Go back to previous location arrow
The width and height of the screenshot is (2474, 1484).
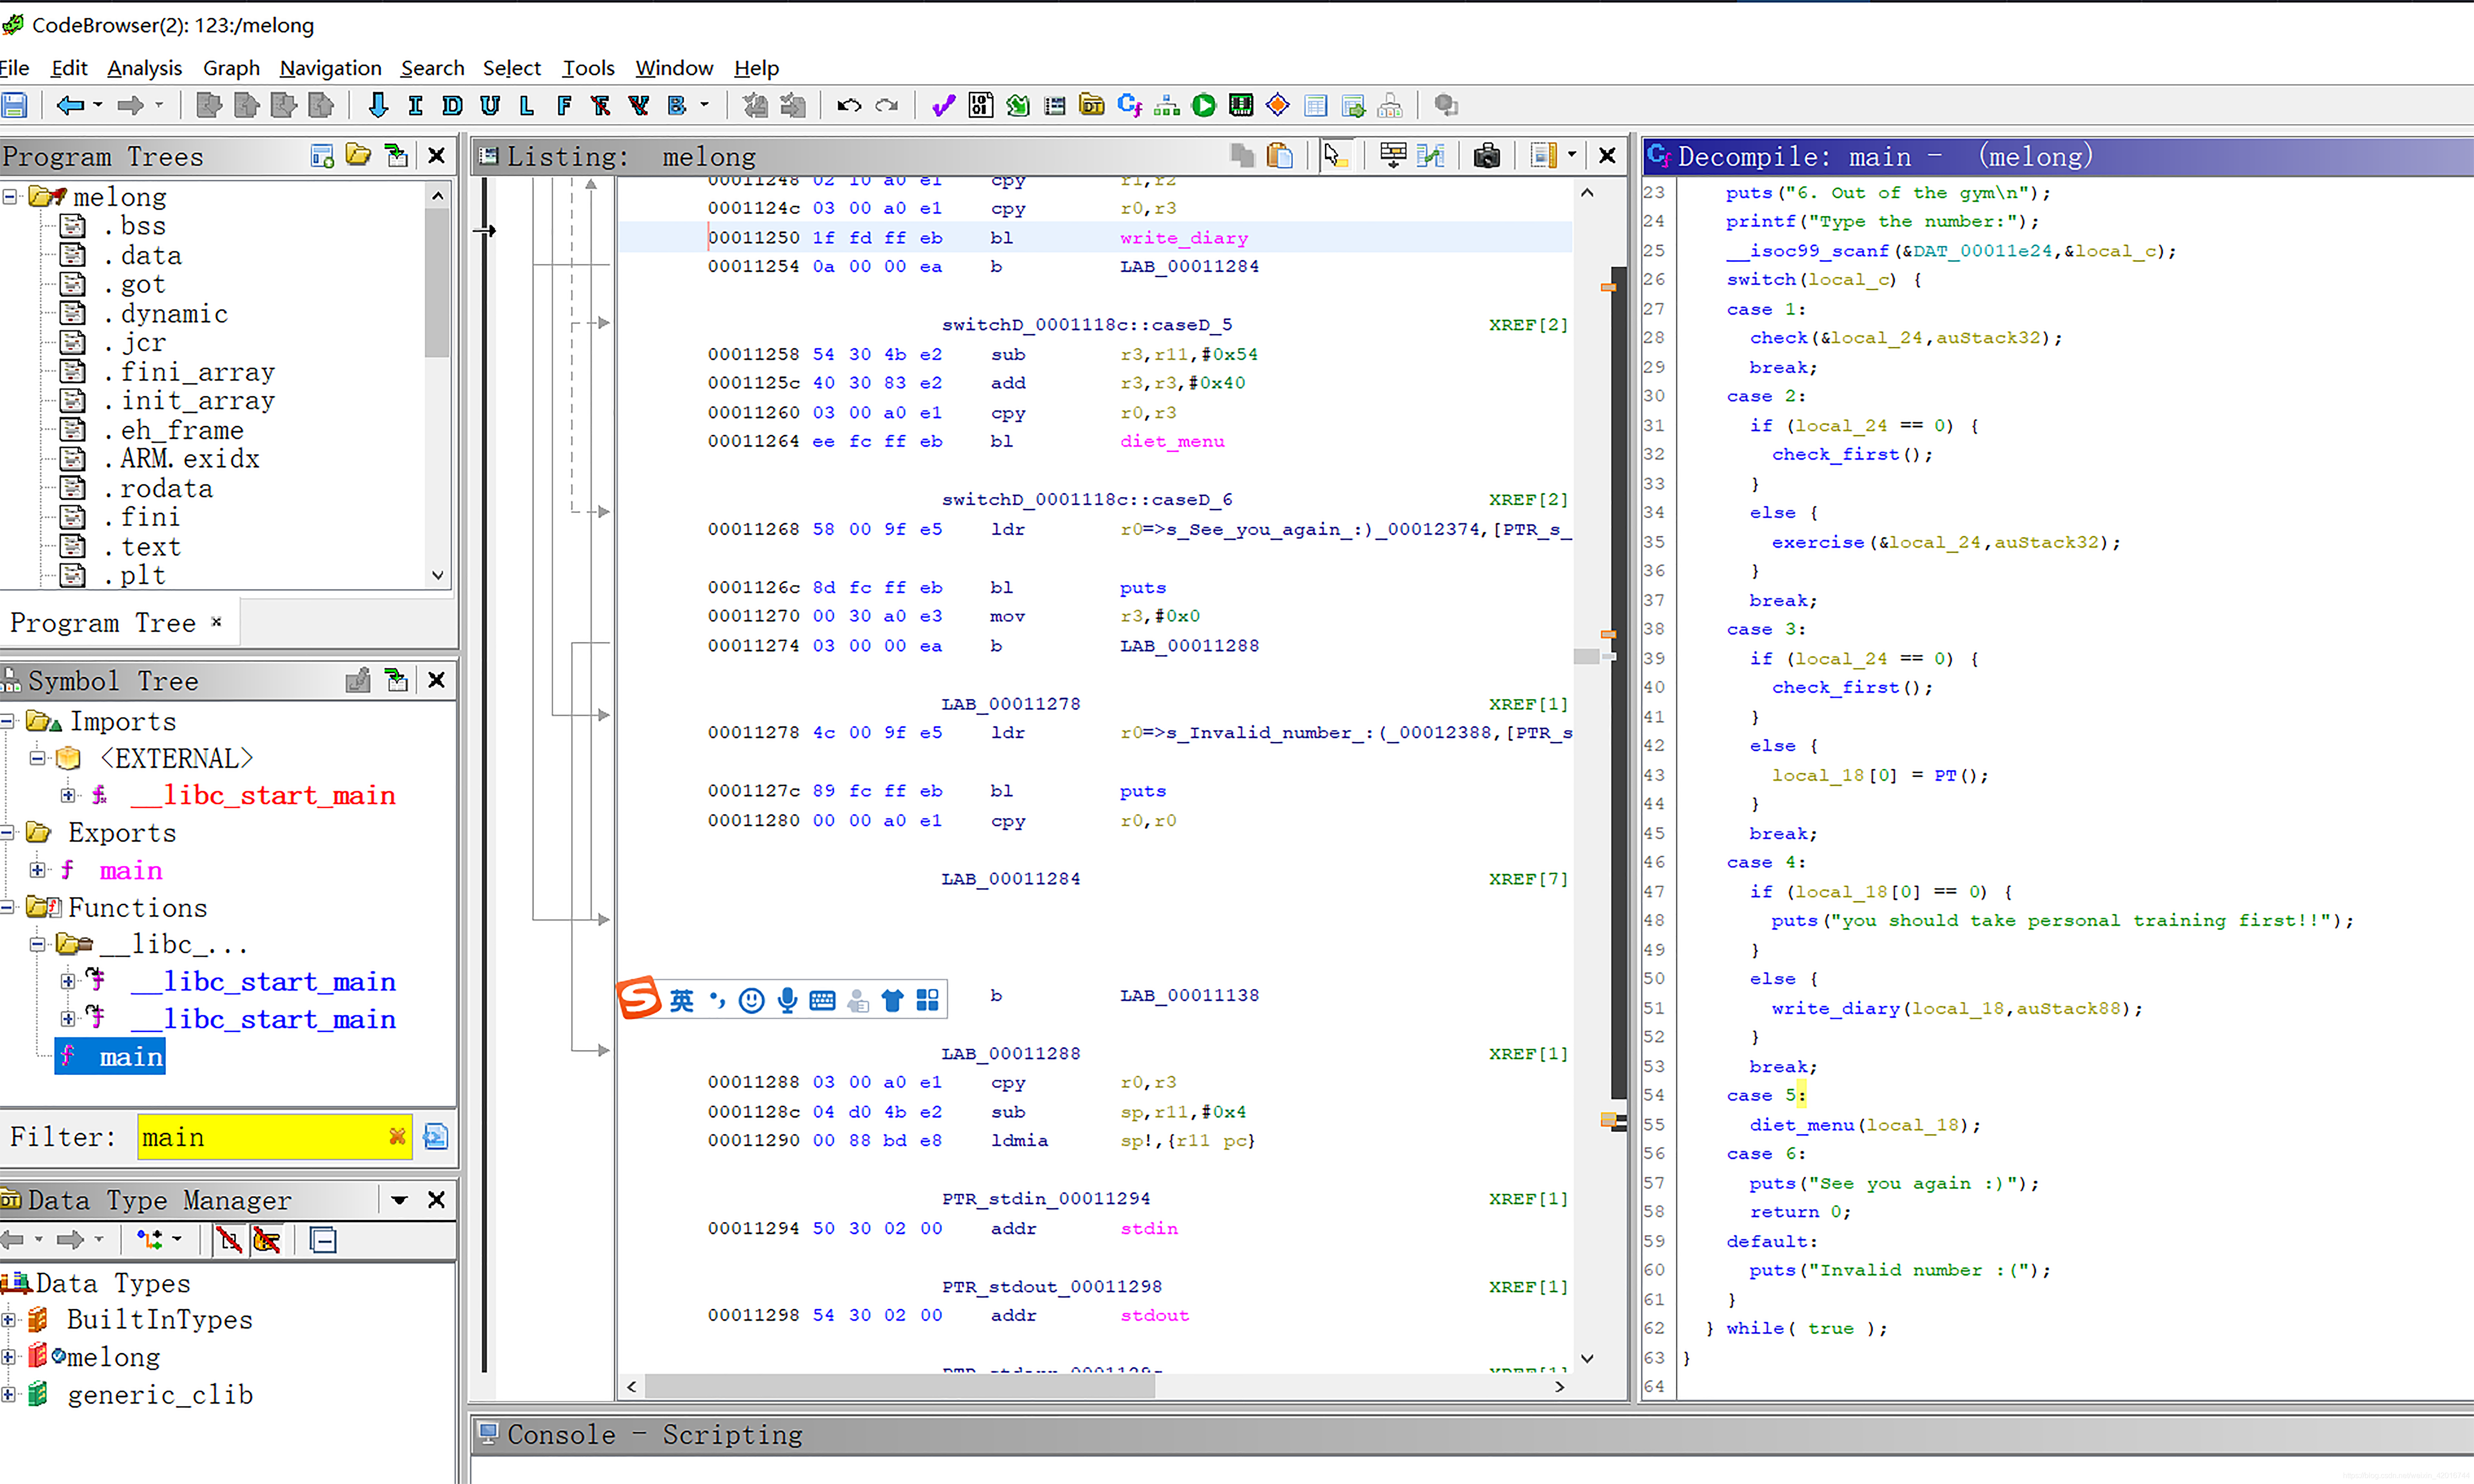point(70,105)
